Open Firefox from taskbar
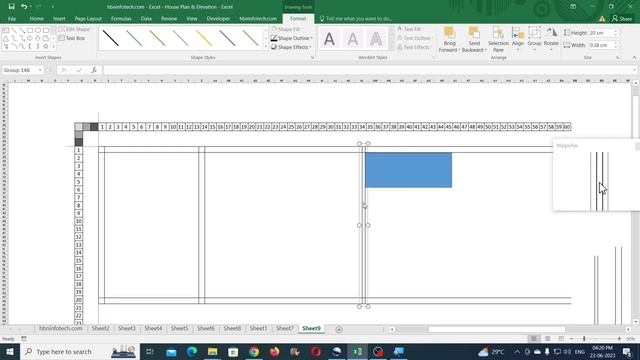The height and width of the screenshot is (360, 640). point(274,351)
